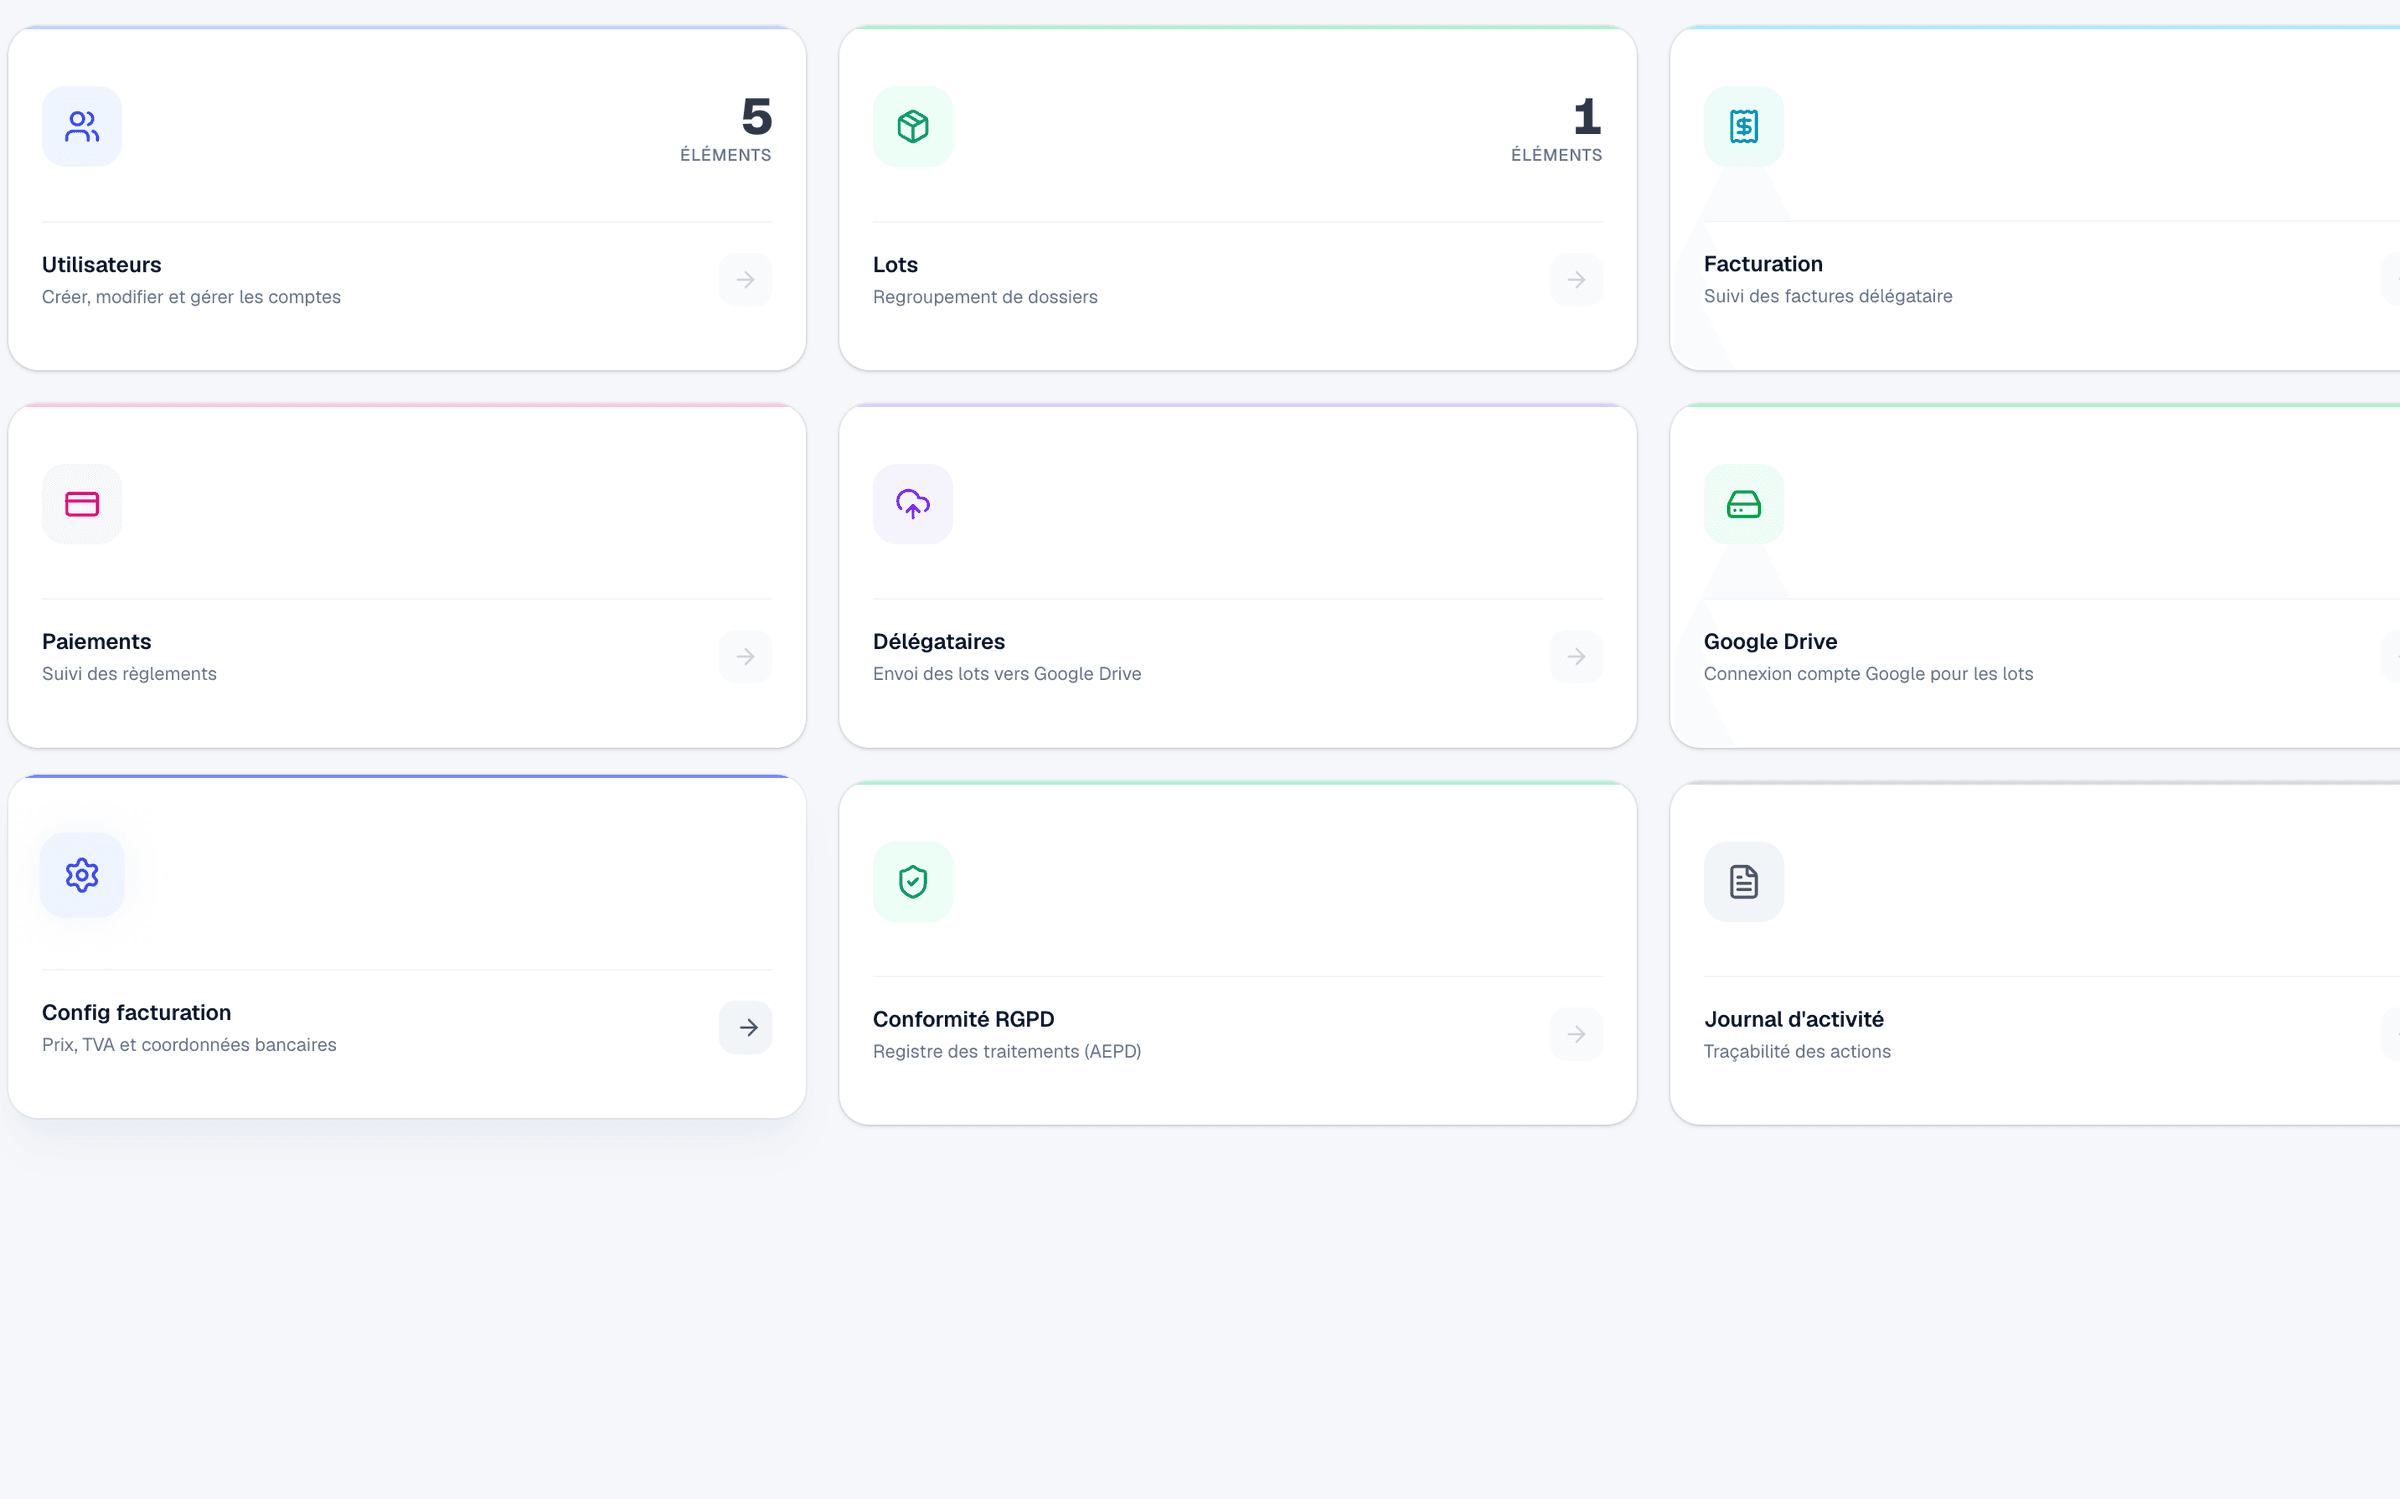Image resolution: width=2400 pixels, height=1499 pixels.
Task: Click the Journal d'activité document icon
Action: pyautogui.click(x=1744, y=881)
